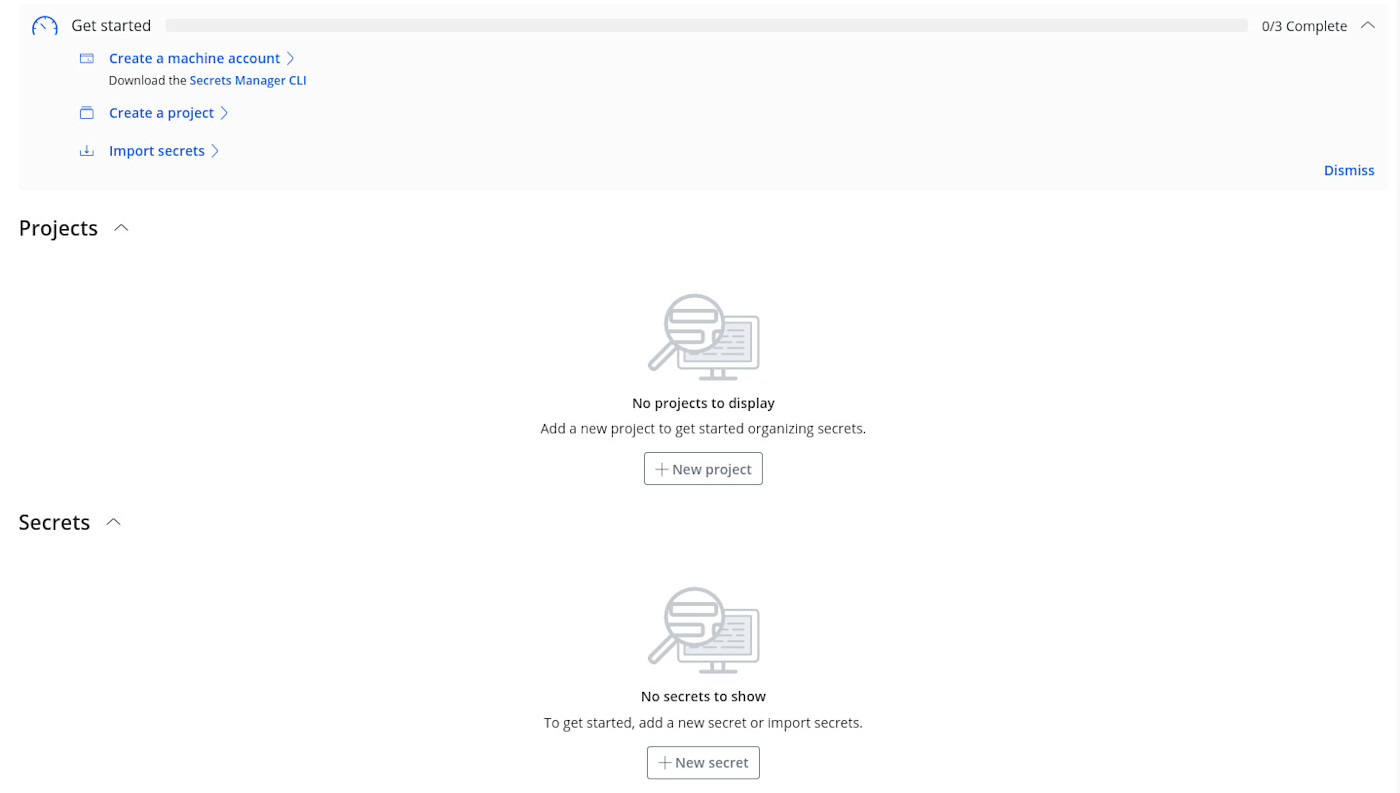The height and width of the screenshot is (793, 1400).
Task: Click the folder icon beside Create a project
Action: coord(87,112)
